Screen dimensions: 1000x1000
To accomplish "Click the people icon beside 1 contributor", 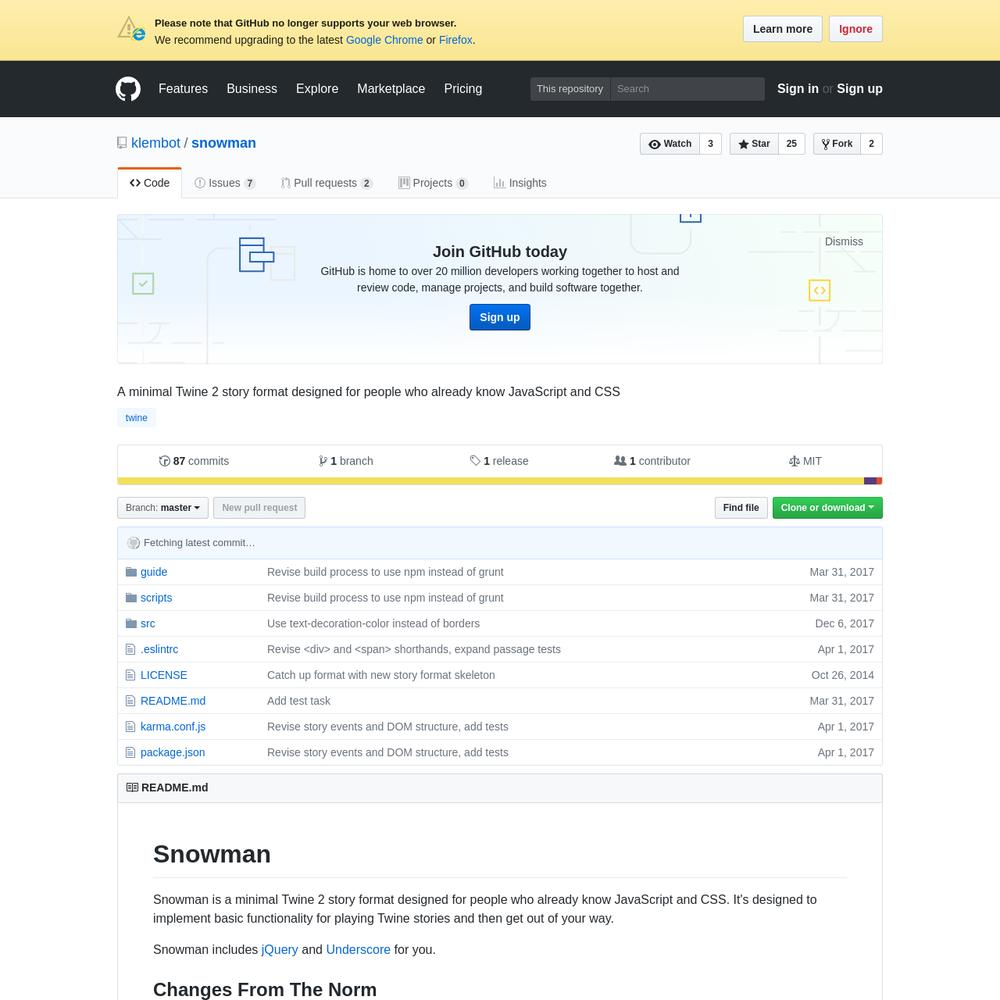I will pyautogui.click(x=620, y=460).
